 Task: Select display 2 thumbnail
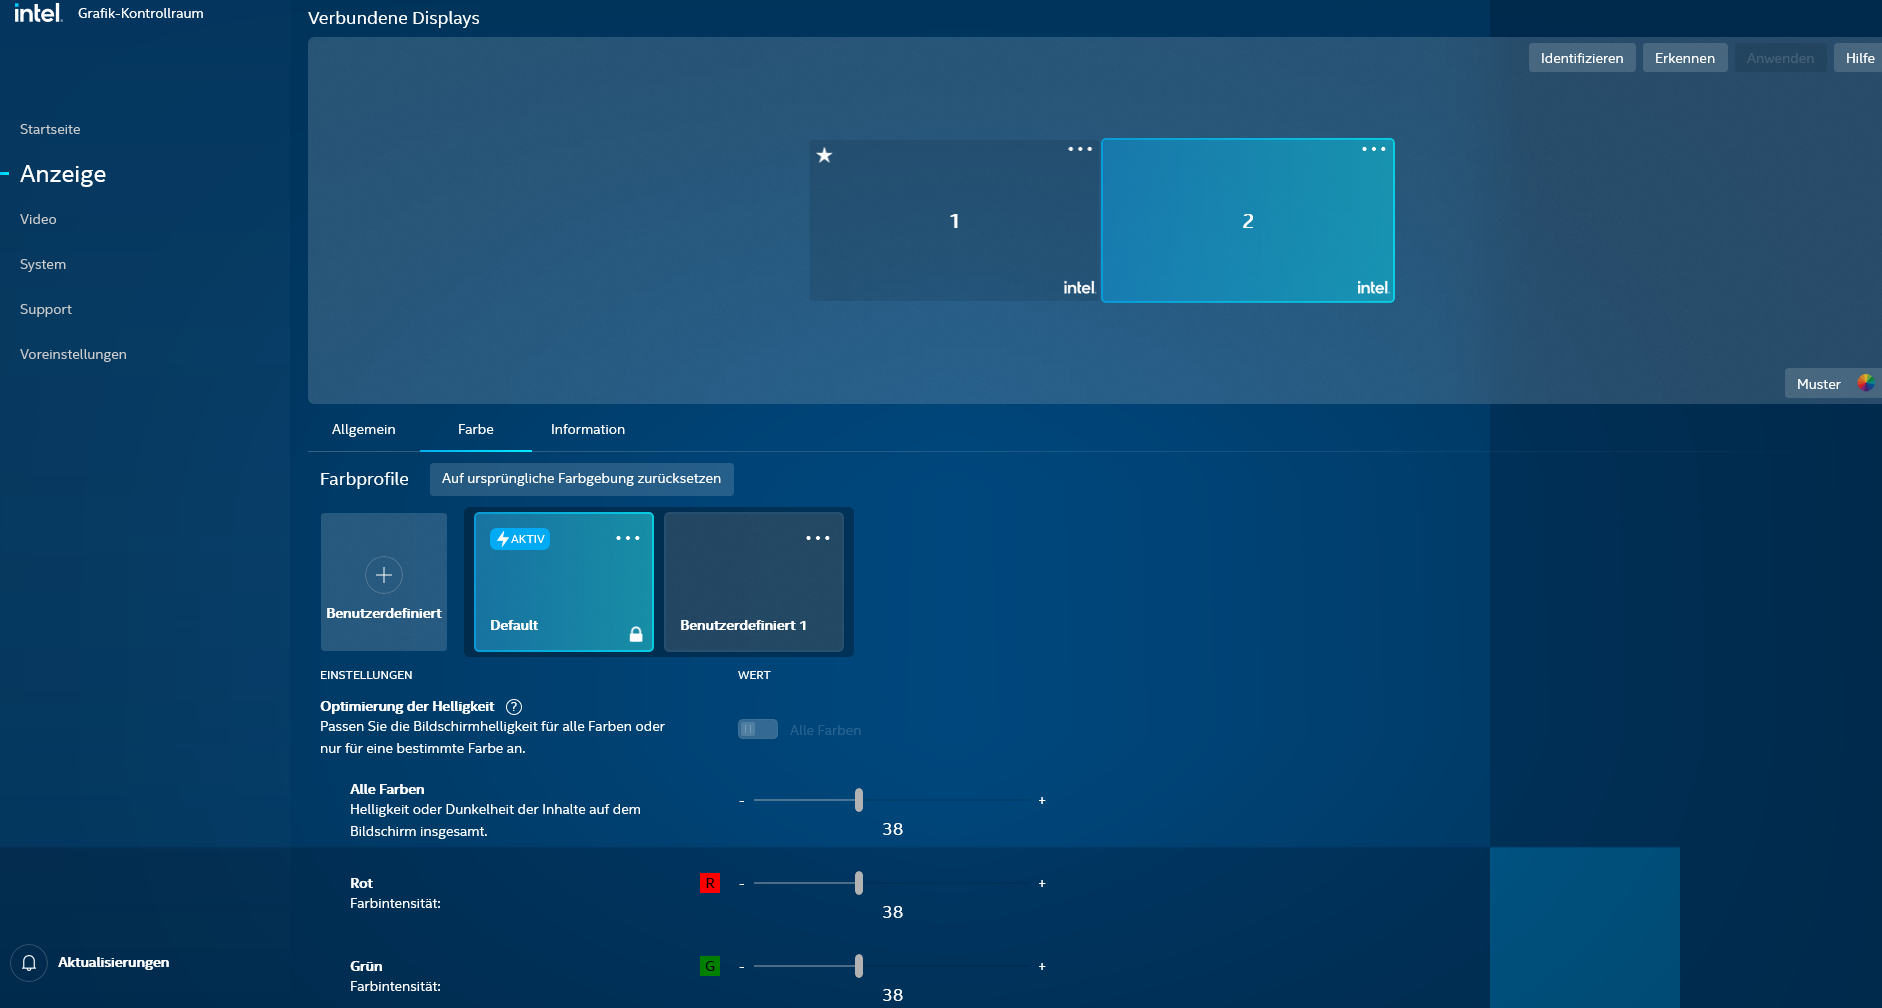1248,220
